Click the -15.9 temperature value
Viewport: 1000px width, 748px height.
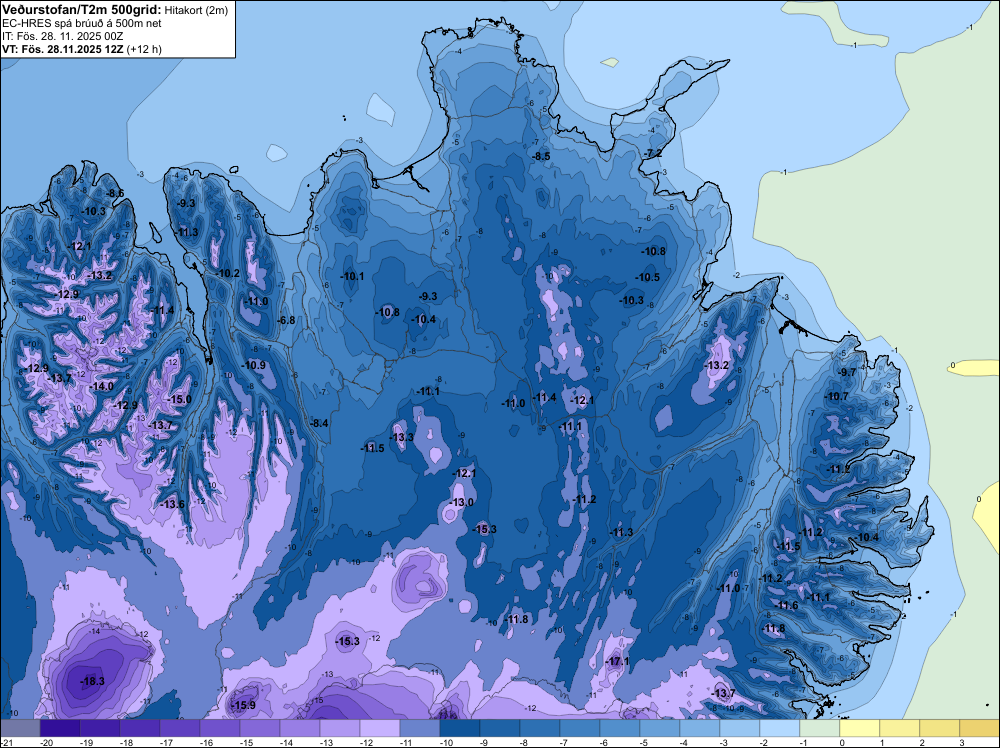pos(243,705)
